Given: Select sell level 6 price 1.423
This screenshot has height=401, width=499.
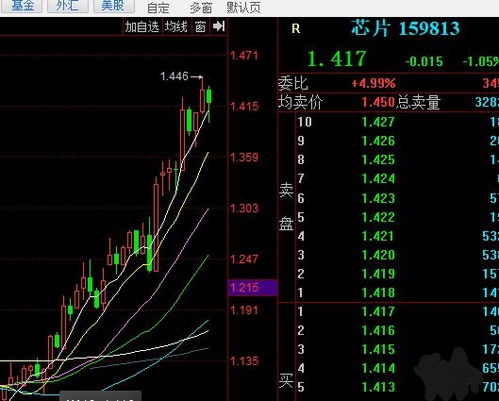Looking at the screenshot, I should (378, 198).
